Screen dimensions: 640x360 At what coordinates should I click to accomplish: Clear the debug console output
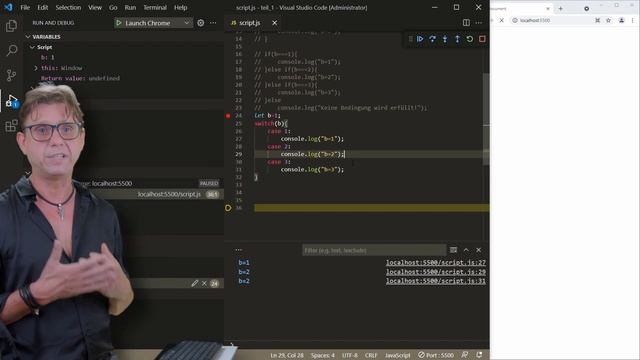pos(453,250)
